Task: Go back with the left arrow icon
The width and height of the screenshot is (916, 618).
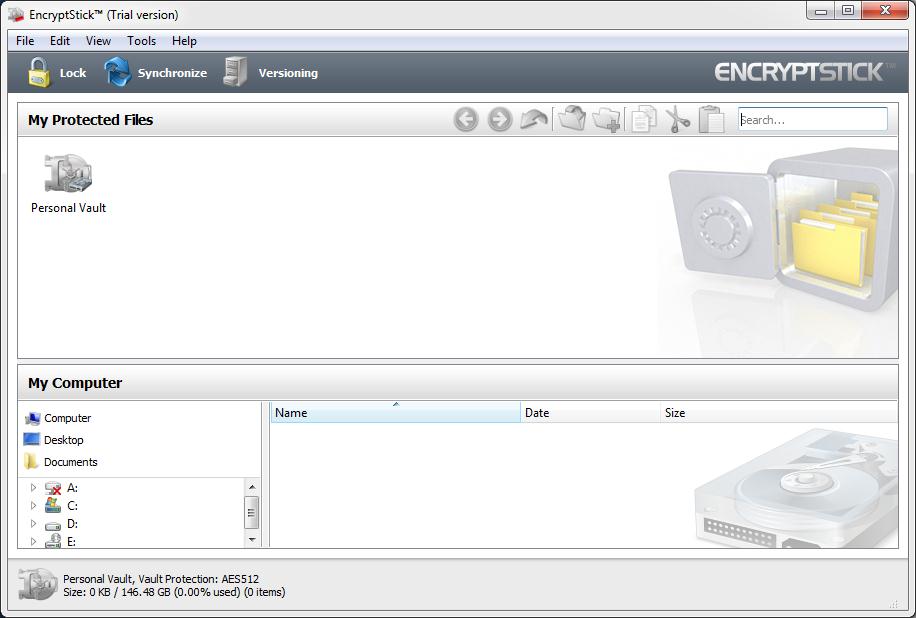Action: pyautogui.click(x=466, y=120)
